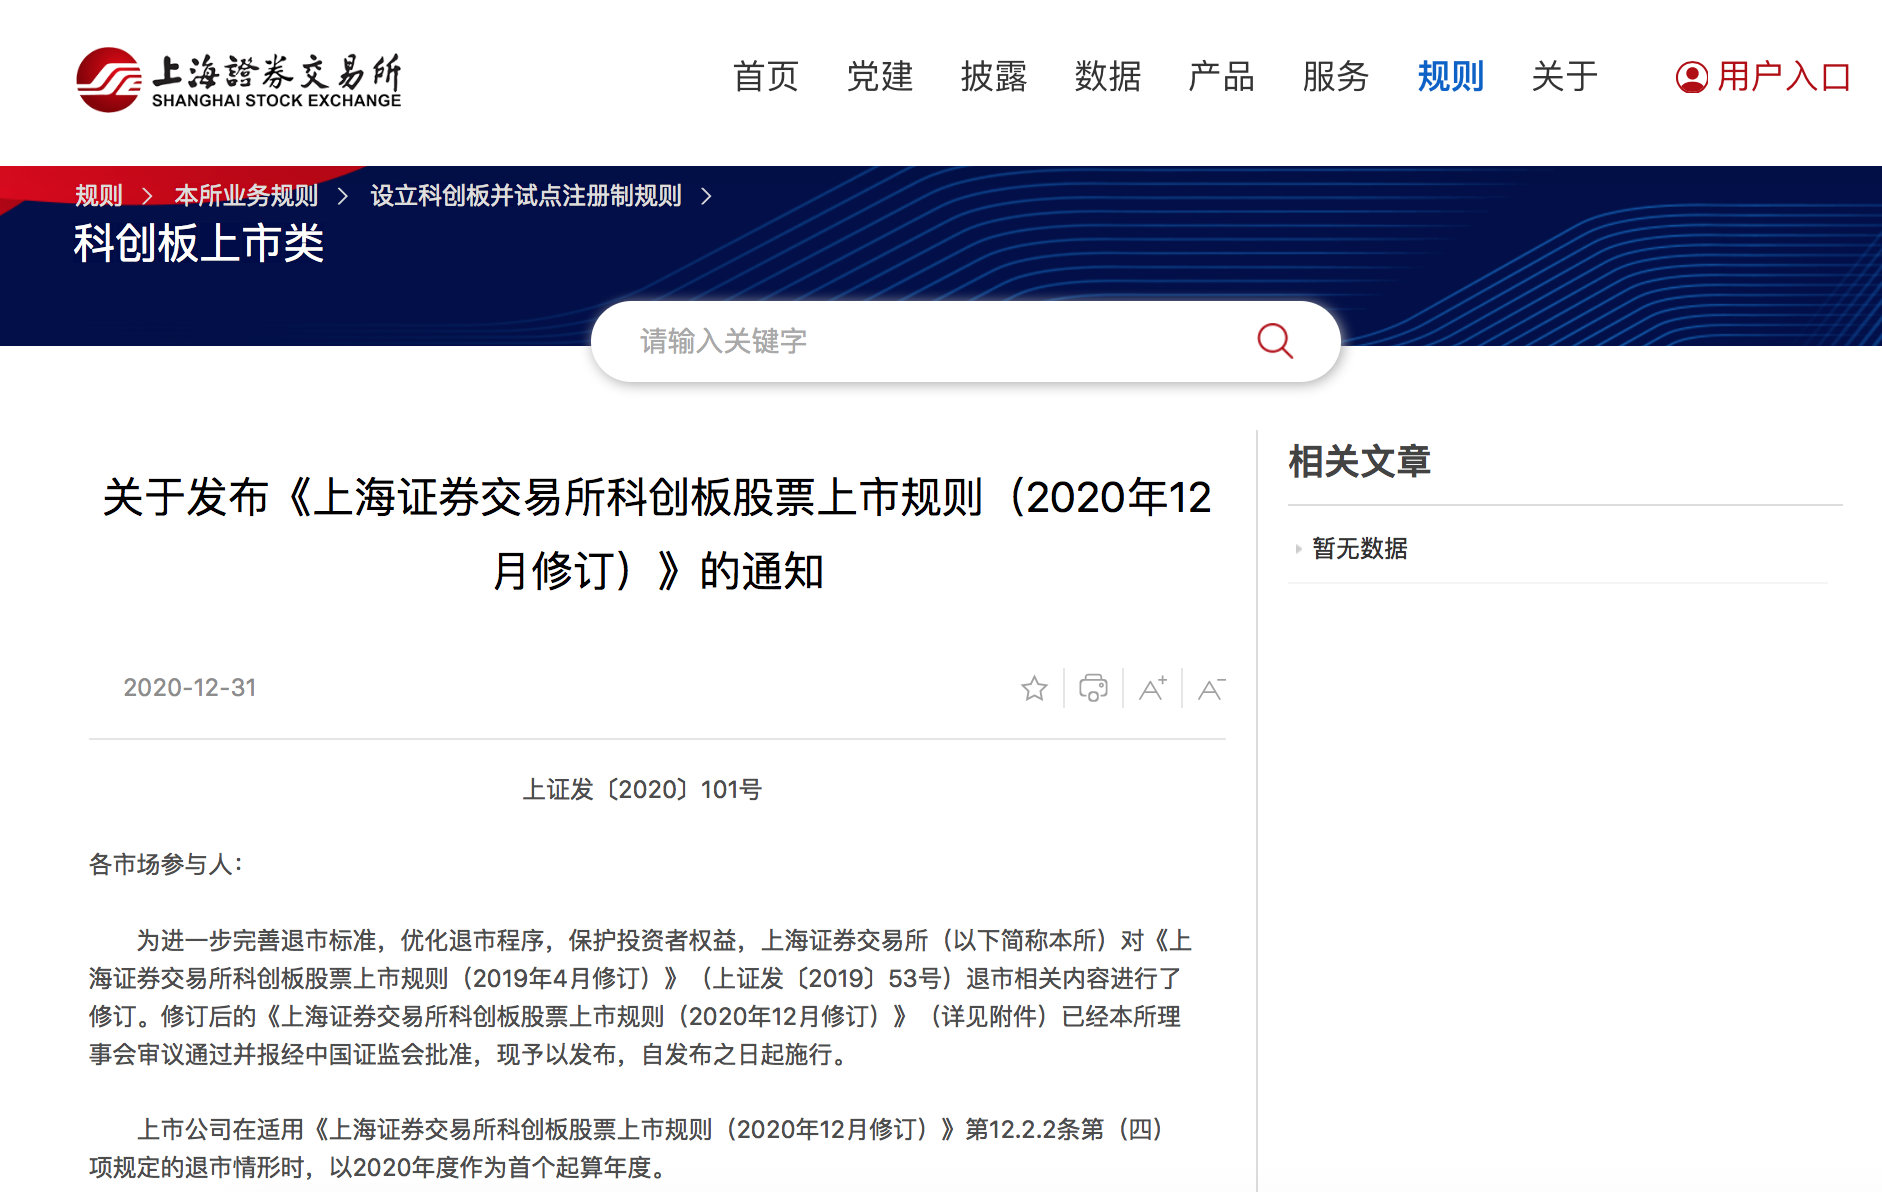This screenshot has height=1192, width=1882.
Task: Click the 各市场参与人 salutation line
Action: click(165, 864)
